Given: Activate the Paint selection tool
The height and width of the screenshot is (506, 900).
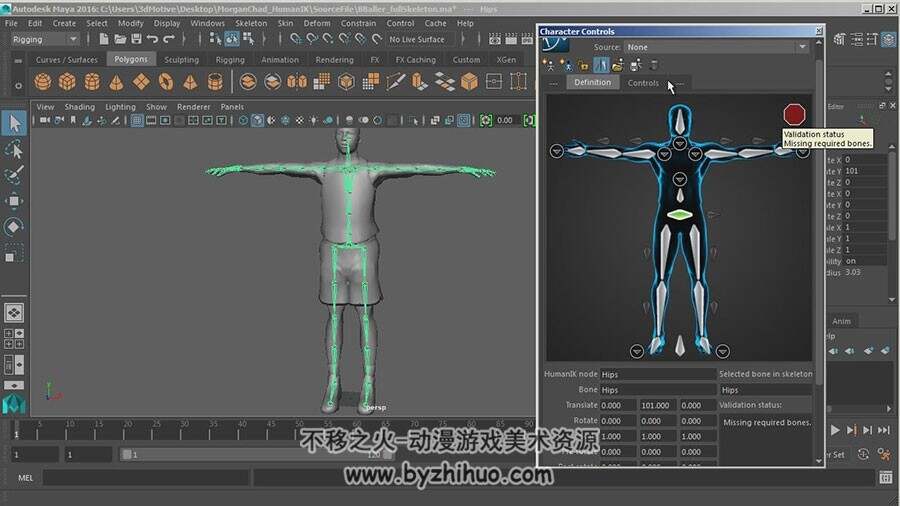Looking at the screenshot, I should (x=14, y=174).
